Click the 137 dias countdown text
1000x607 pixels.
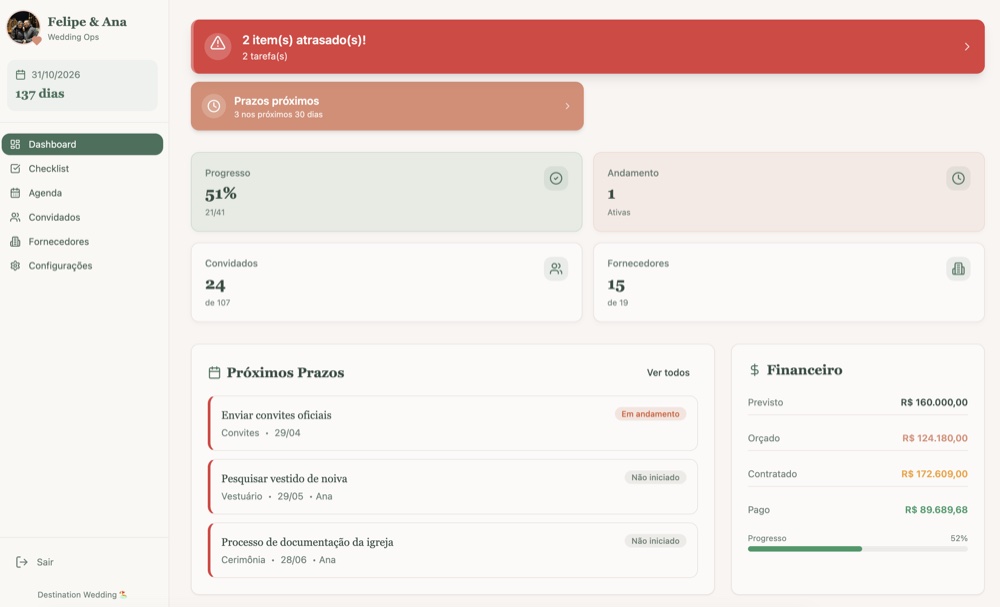click(40, 94)
